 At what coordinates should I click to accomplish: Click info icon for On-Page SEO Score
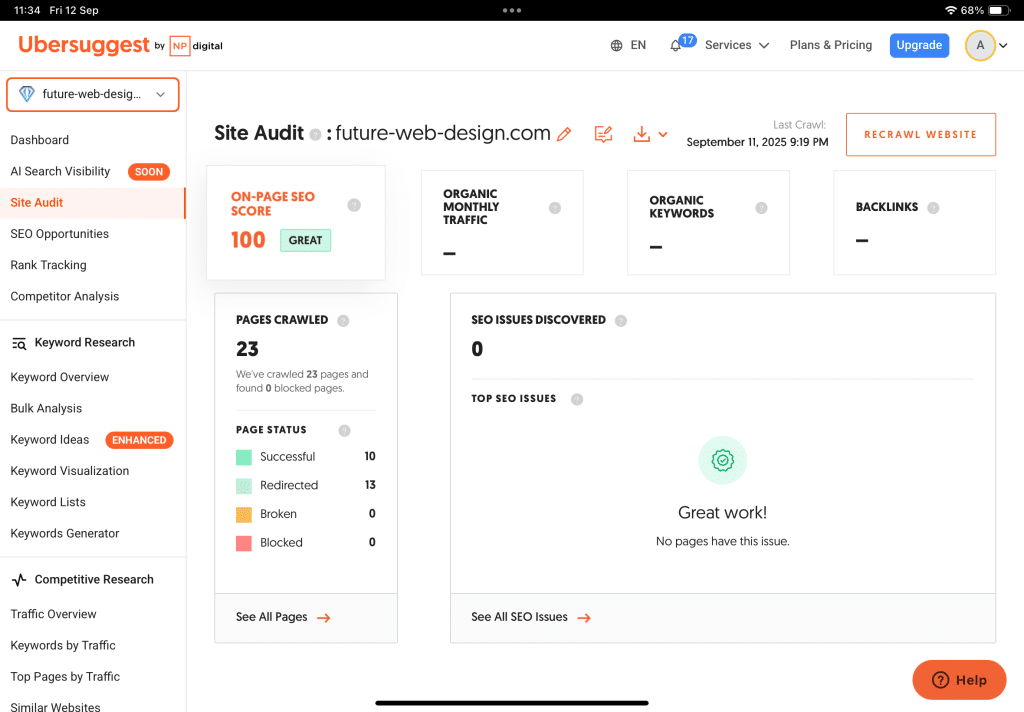click(x=354, y=205)
